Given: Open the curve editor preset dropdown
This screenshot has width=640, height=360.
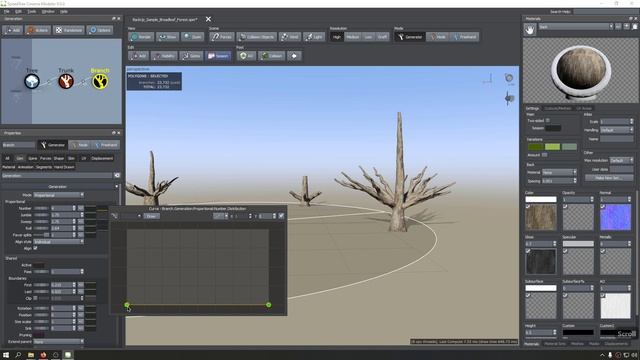Looking at the screenshot, I should coord(131,216).
